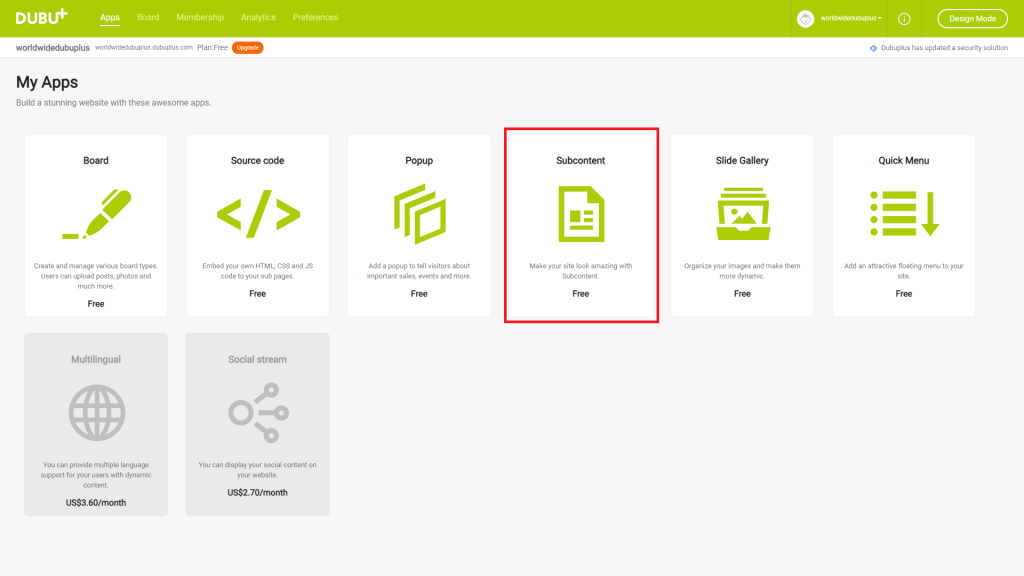The image size is (1024, 576).
Task: Click the US$2.70/month price label
Action: click(257, 492)
